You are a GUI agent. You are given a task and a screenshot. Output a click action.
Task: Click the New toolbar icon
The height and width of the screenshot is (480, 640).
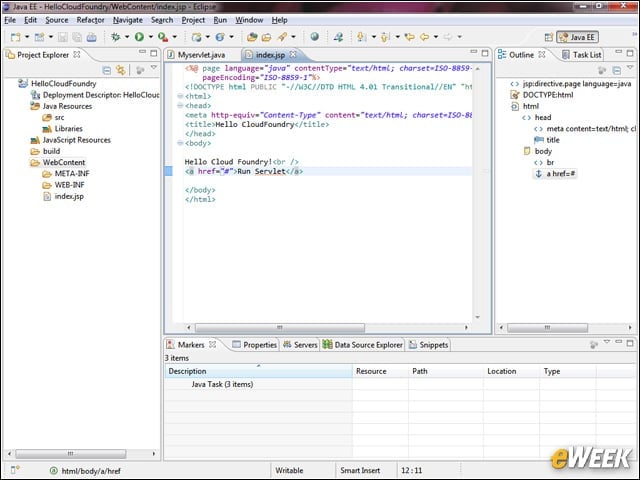tap(16, 37)
